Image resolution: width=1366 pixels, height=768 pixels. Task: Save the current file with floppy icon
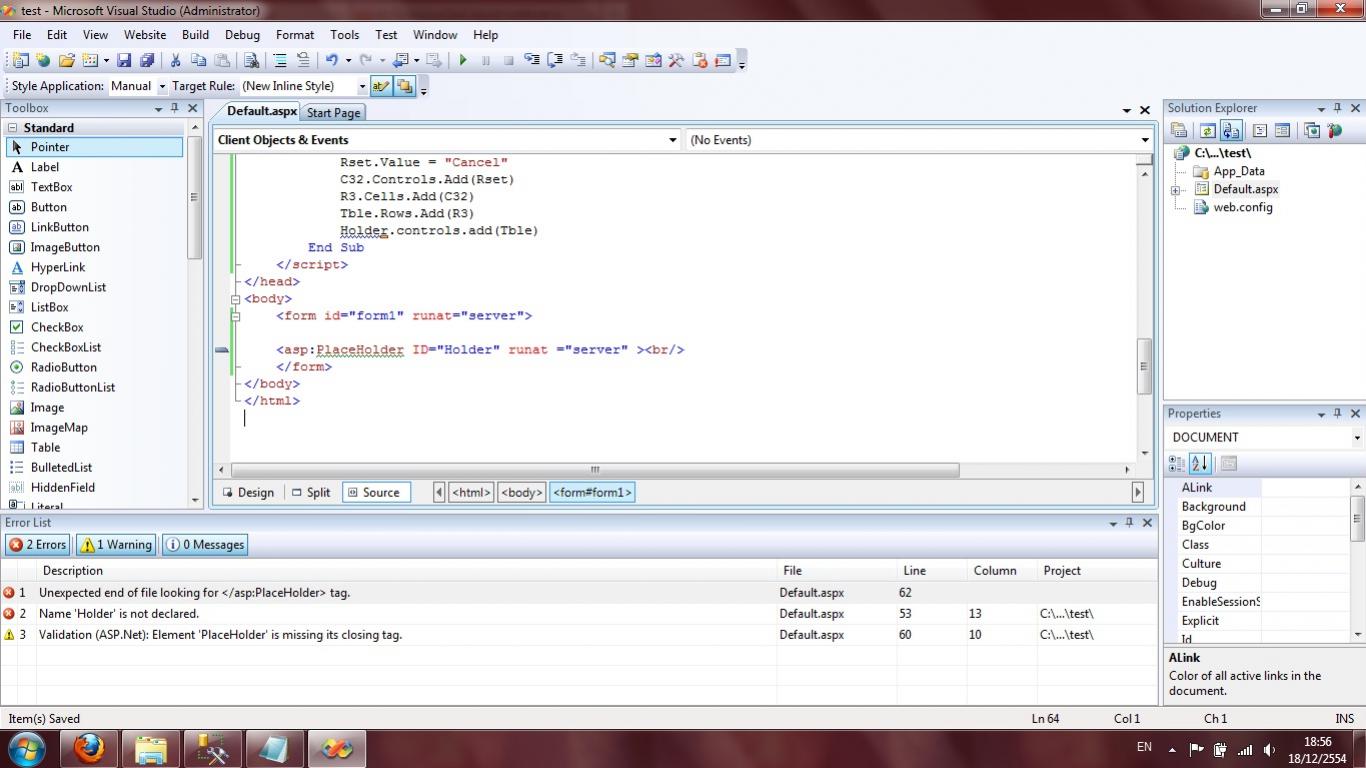pyautogui.click(x=124, y=60)
